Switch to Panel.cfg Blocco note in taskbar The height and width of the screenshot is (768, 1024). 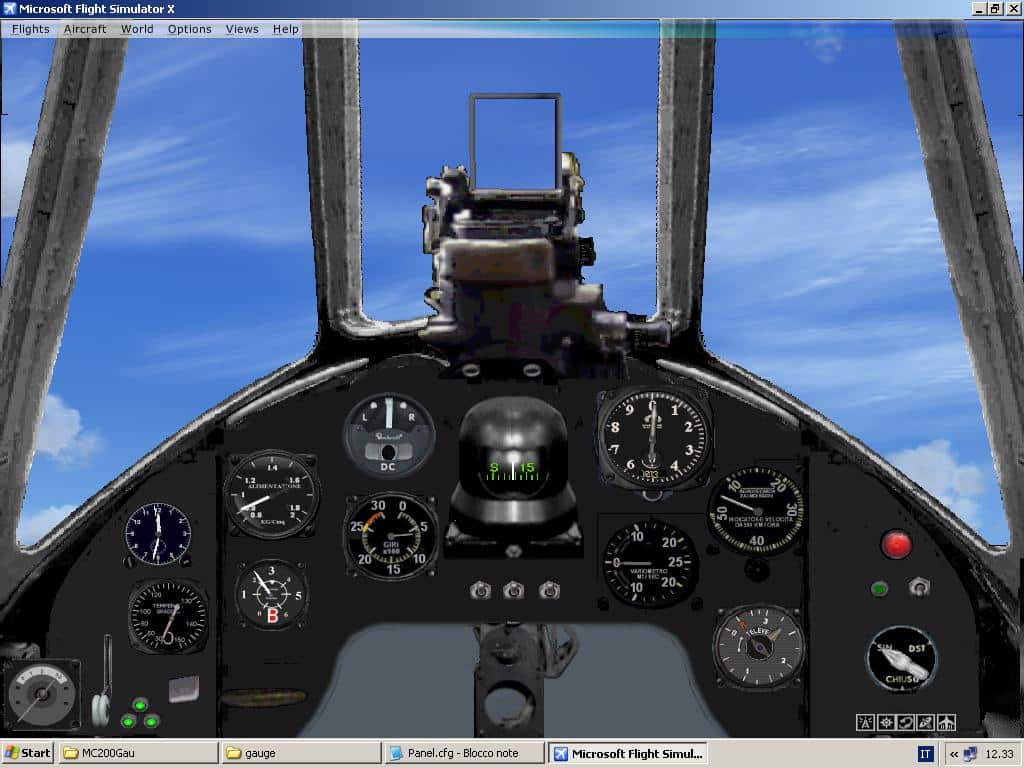[x=465, y=753]
